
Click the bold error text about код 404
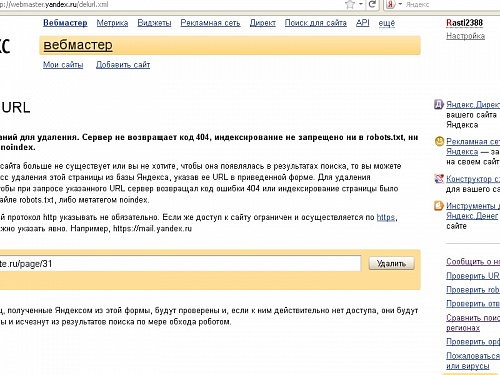click(209, 142)
